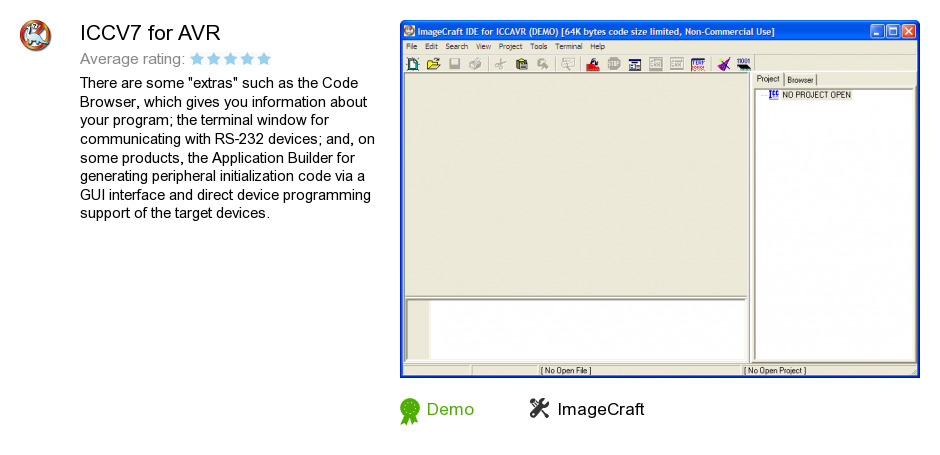Screen dimensions: 940x455
Task: Click the Paste clipboard icon
Action: point(522,64)
